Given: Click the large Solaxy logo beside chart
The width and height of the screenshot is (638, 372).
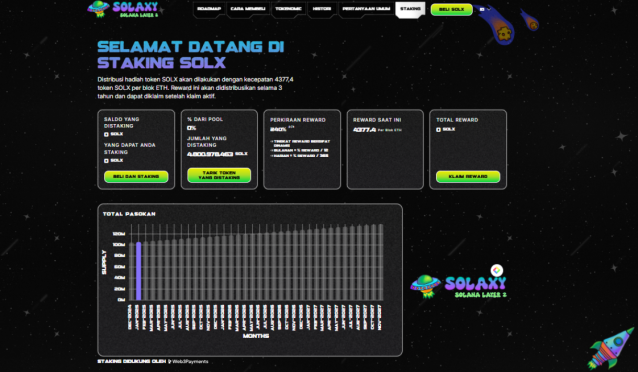Looking at the screenshot, I should click(x=459, y=286).
